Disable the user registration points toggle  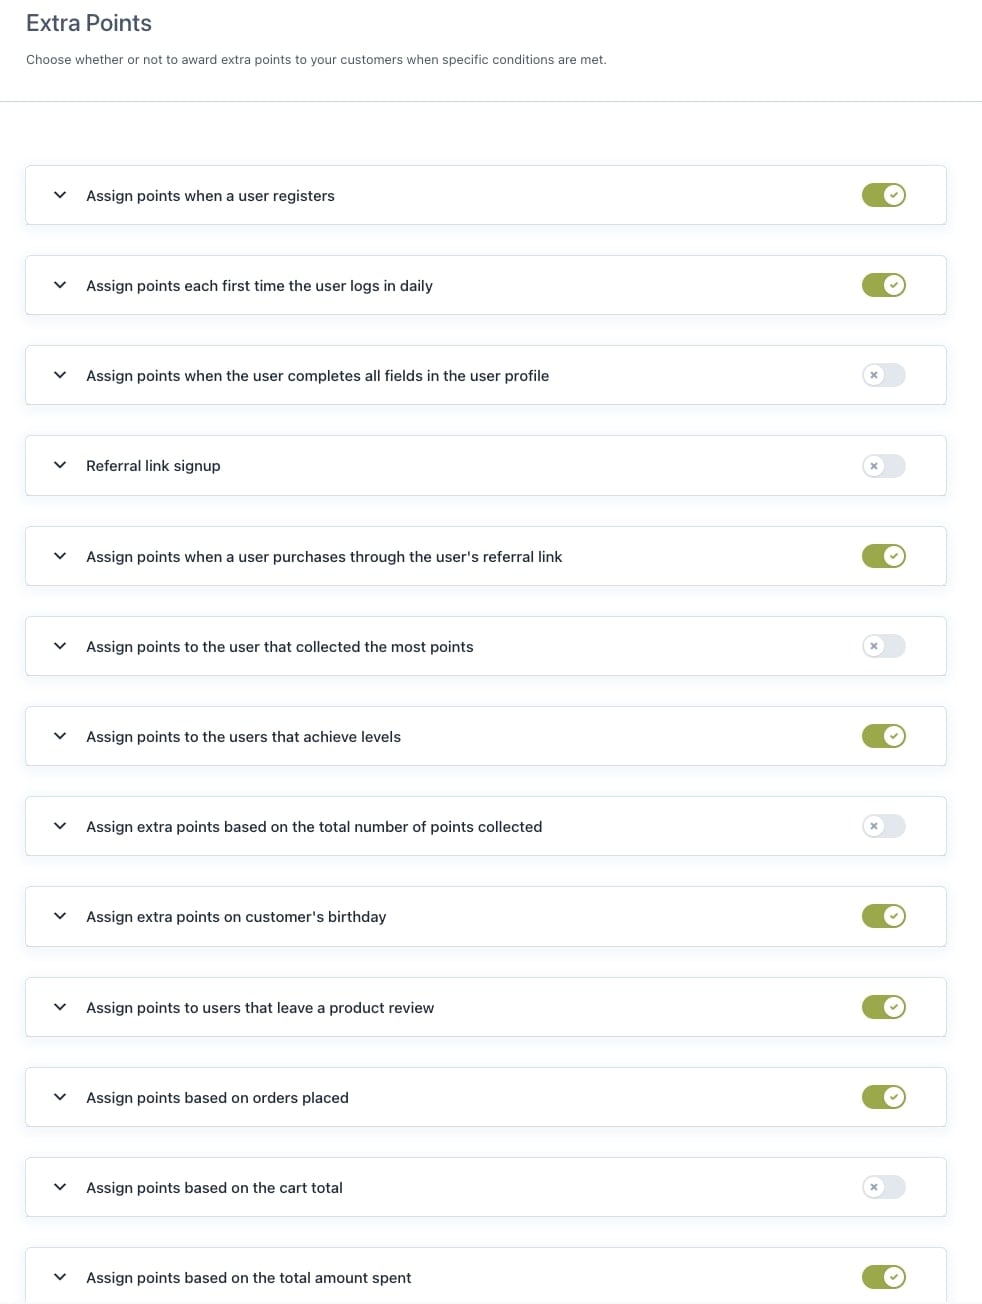883,195
